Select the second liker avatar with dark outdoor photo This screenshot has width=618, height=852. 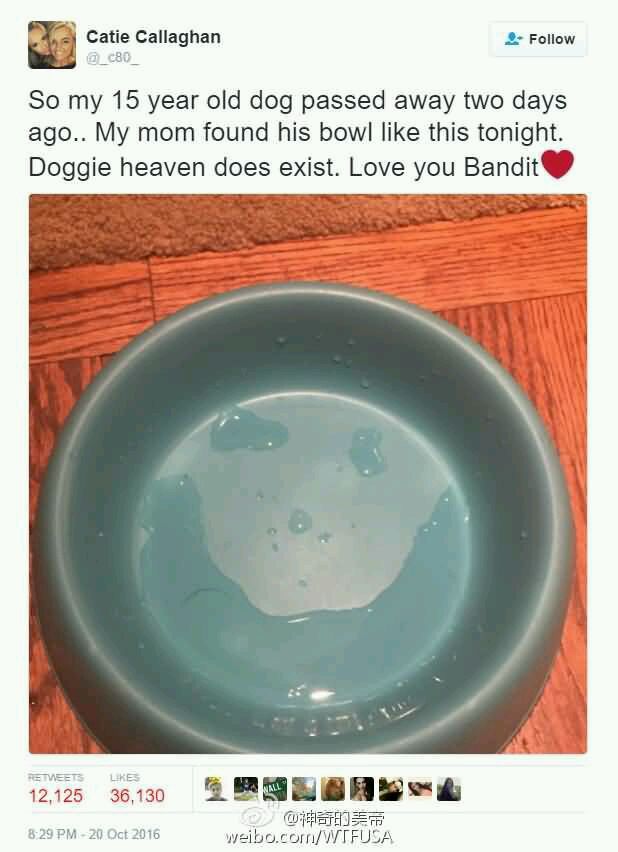(246, 789)
